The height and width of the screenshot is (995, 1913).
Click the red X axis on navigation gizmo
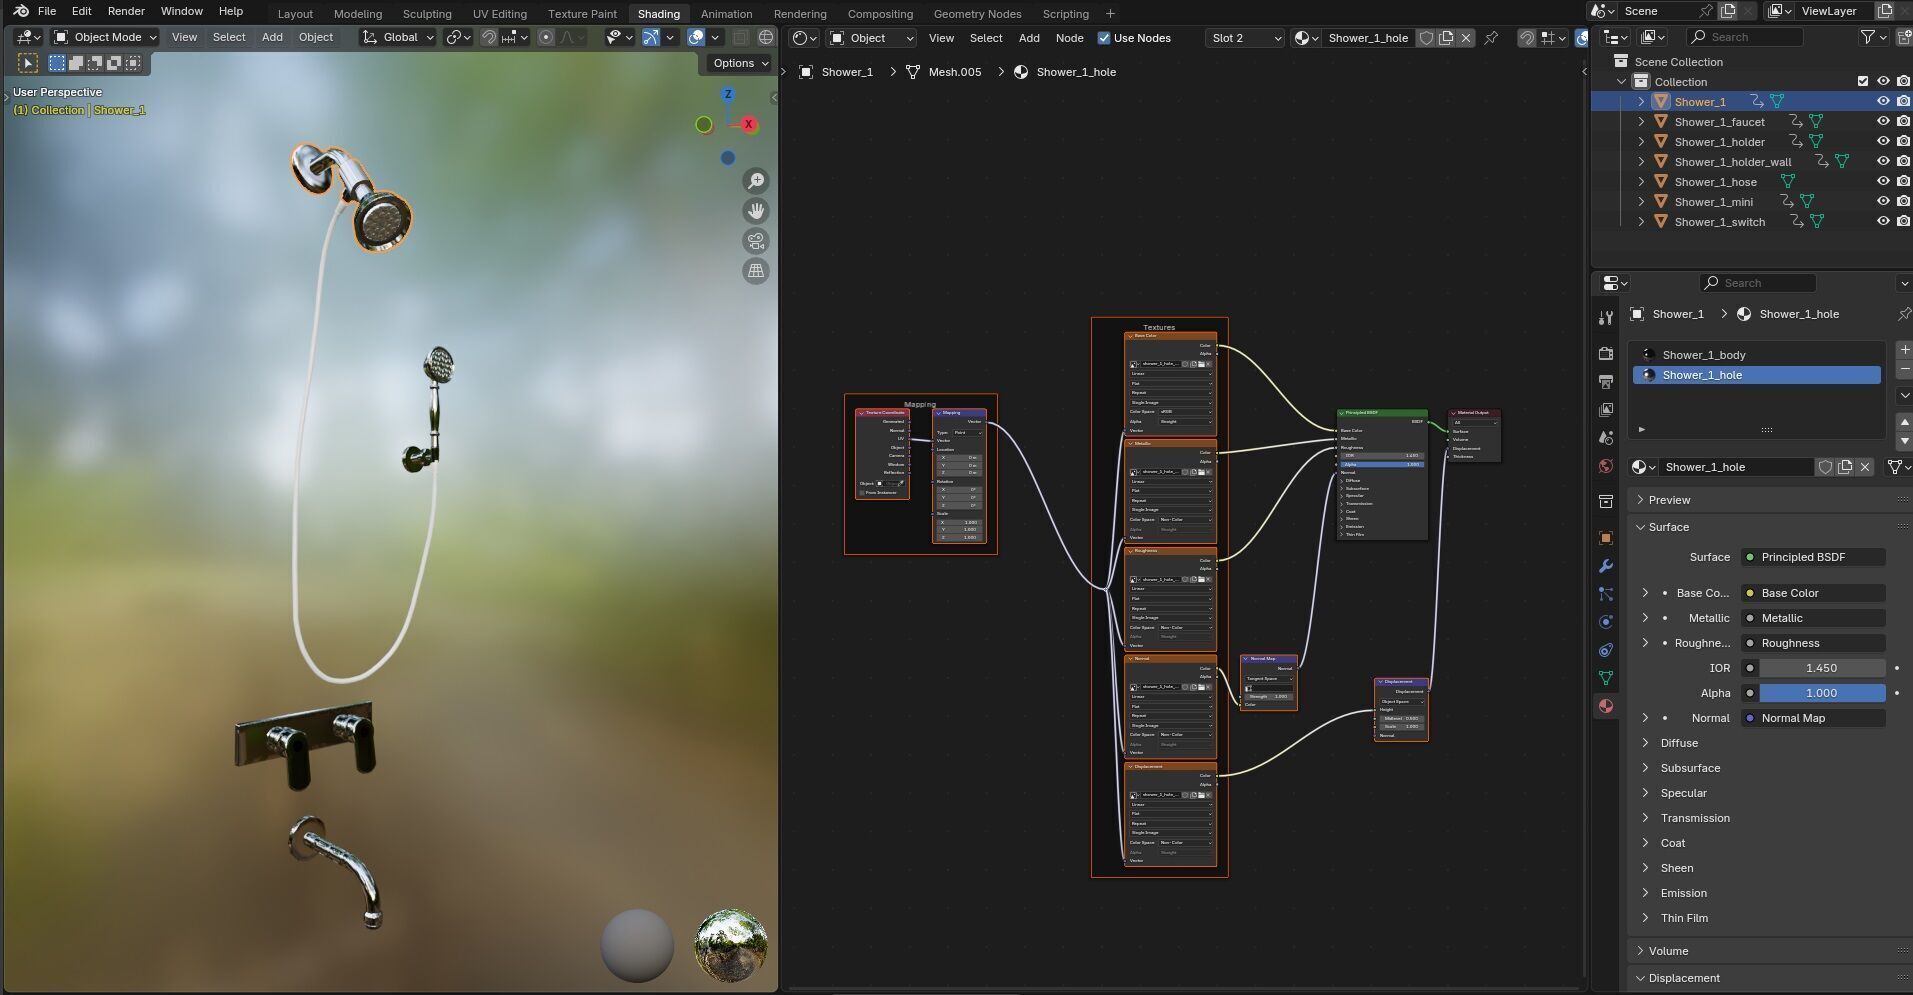pyautogui.click(x=748, y=124)
